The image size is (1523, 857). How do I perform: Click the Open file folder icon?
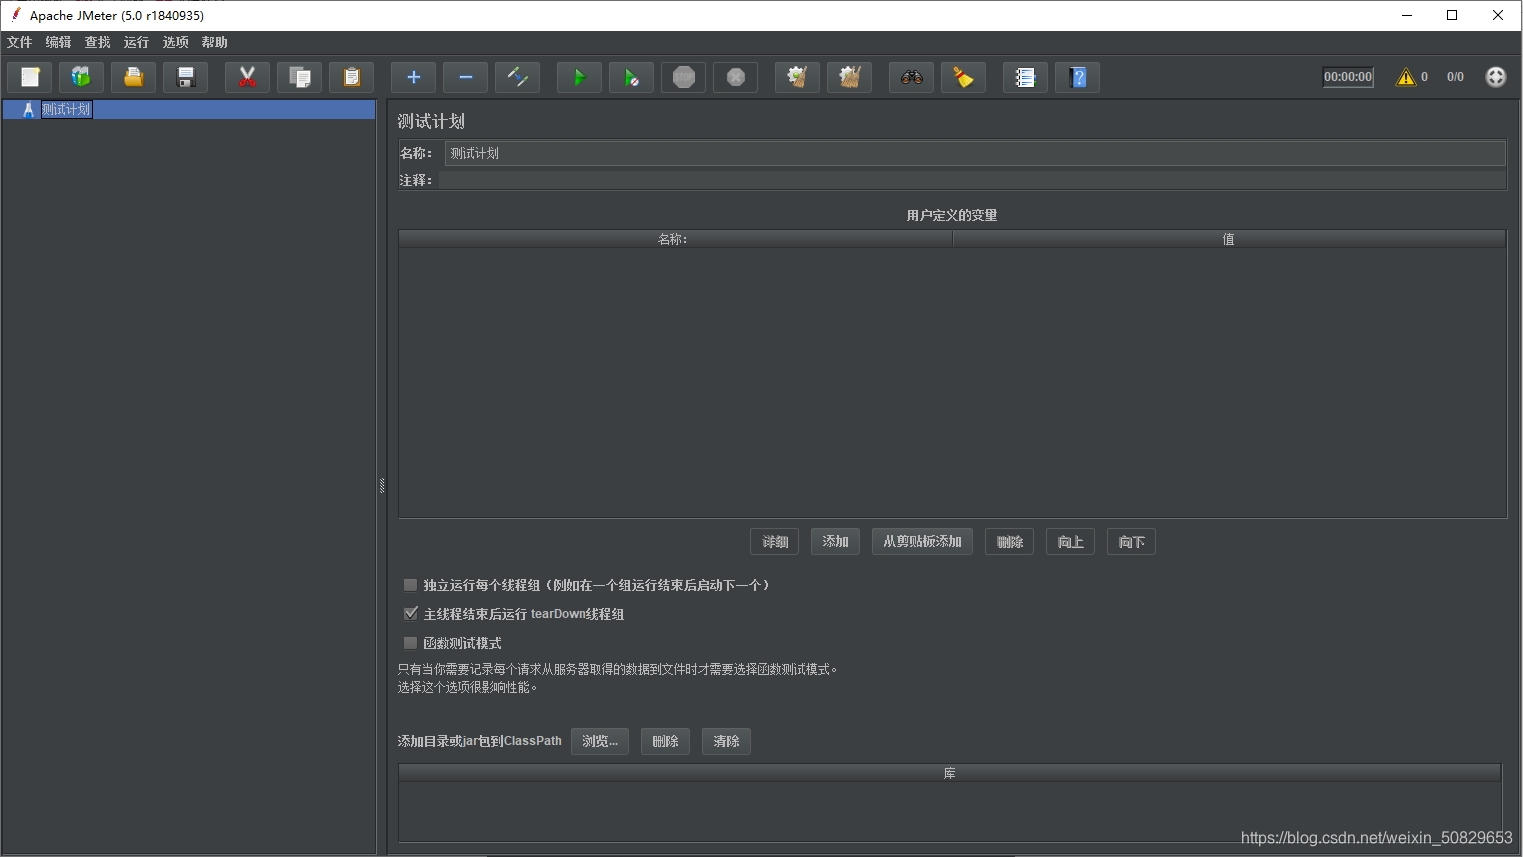133,77
